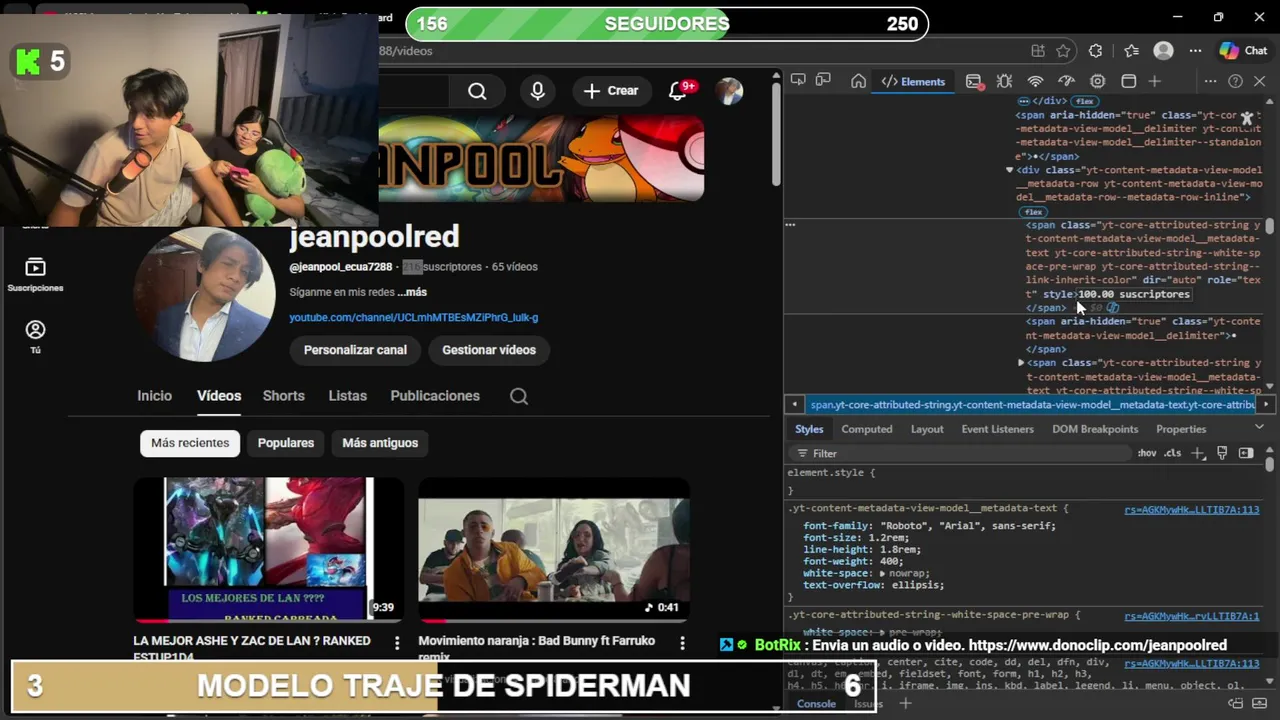Open channel Shorts tab
This screenshot has width=1280, height=720.
[x=283, y=396]
